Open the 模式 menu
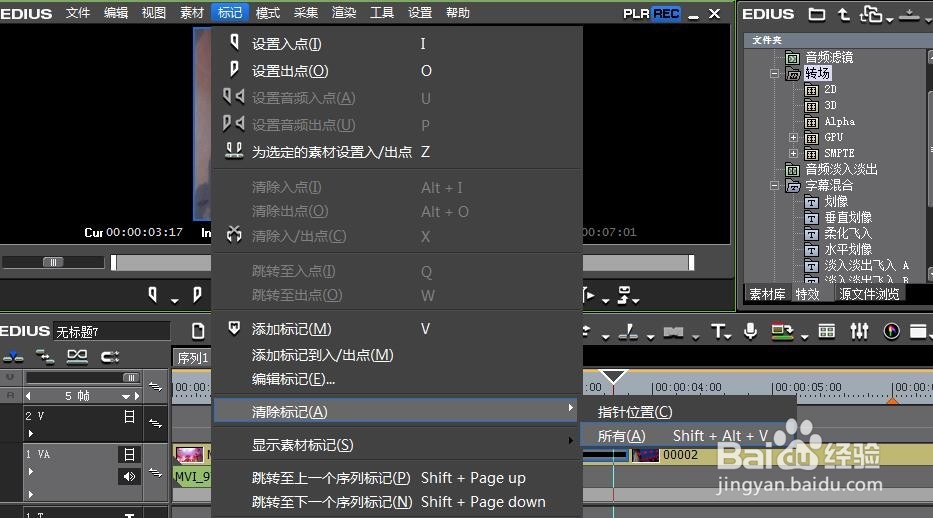Screen dimensions: 933x518 (268, 12)
